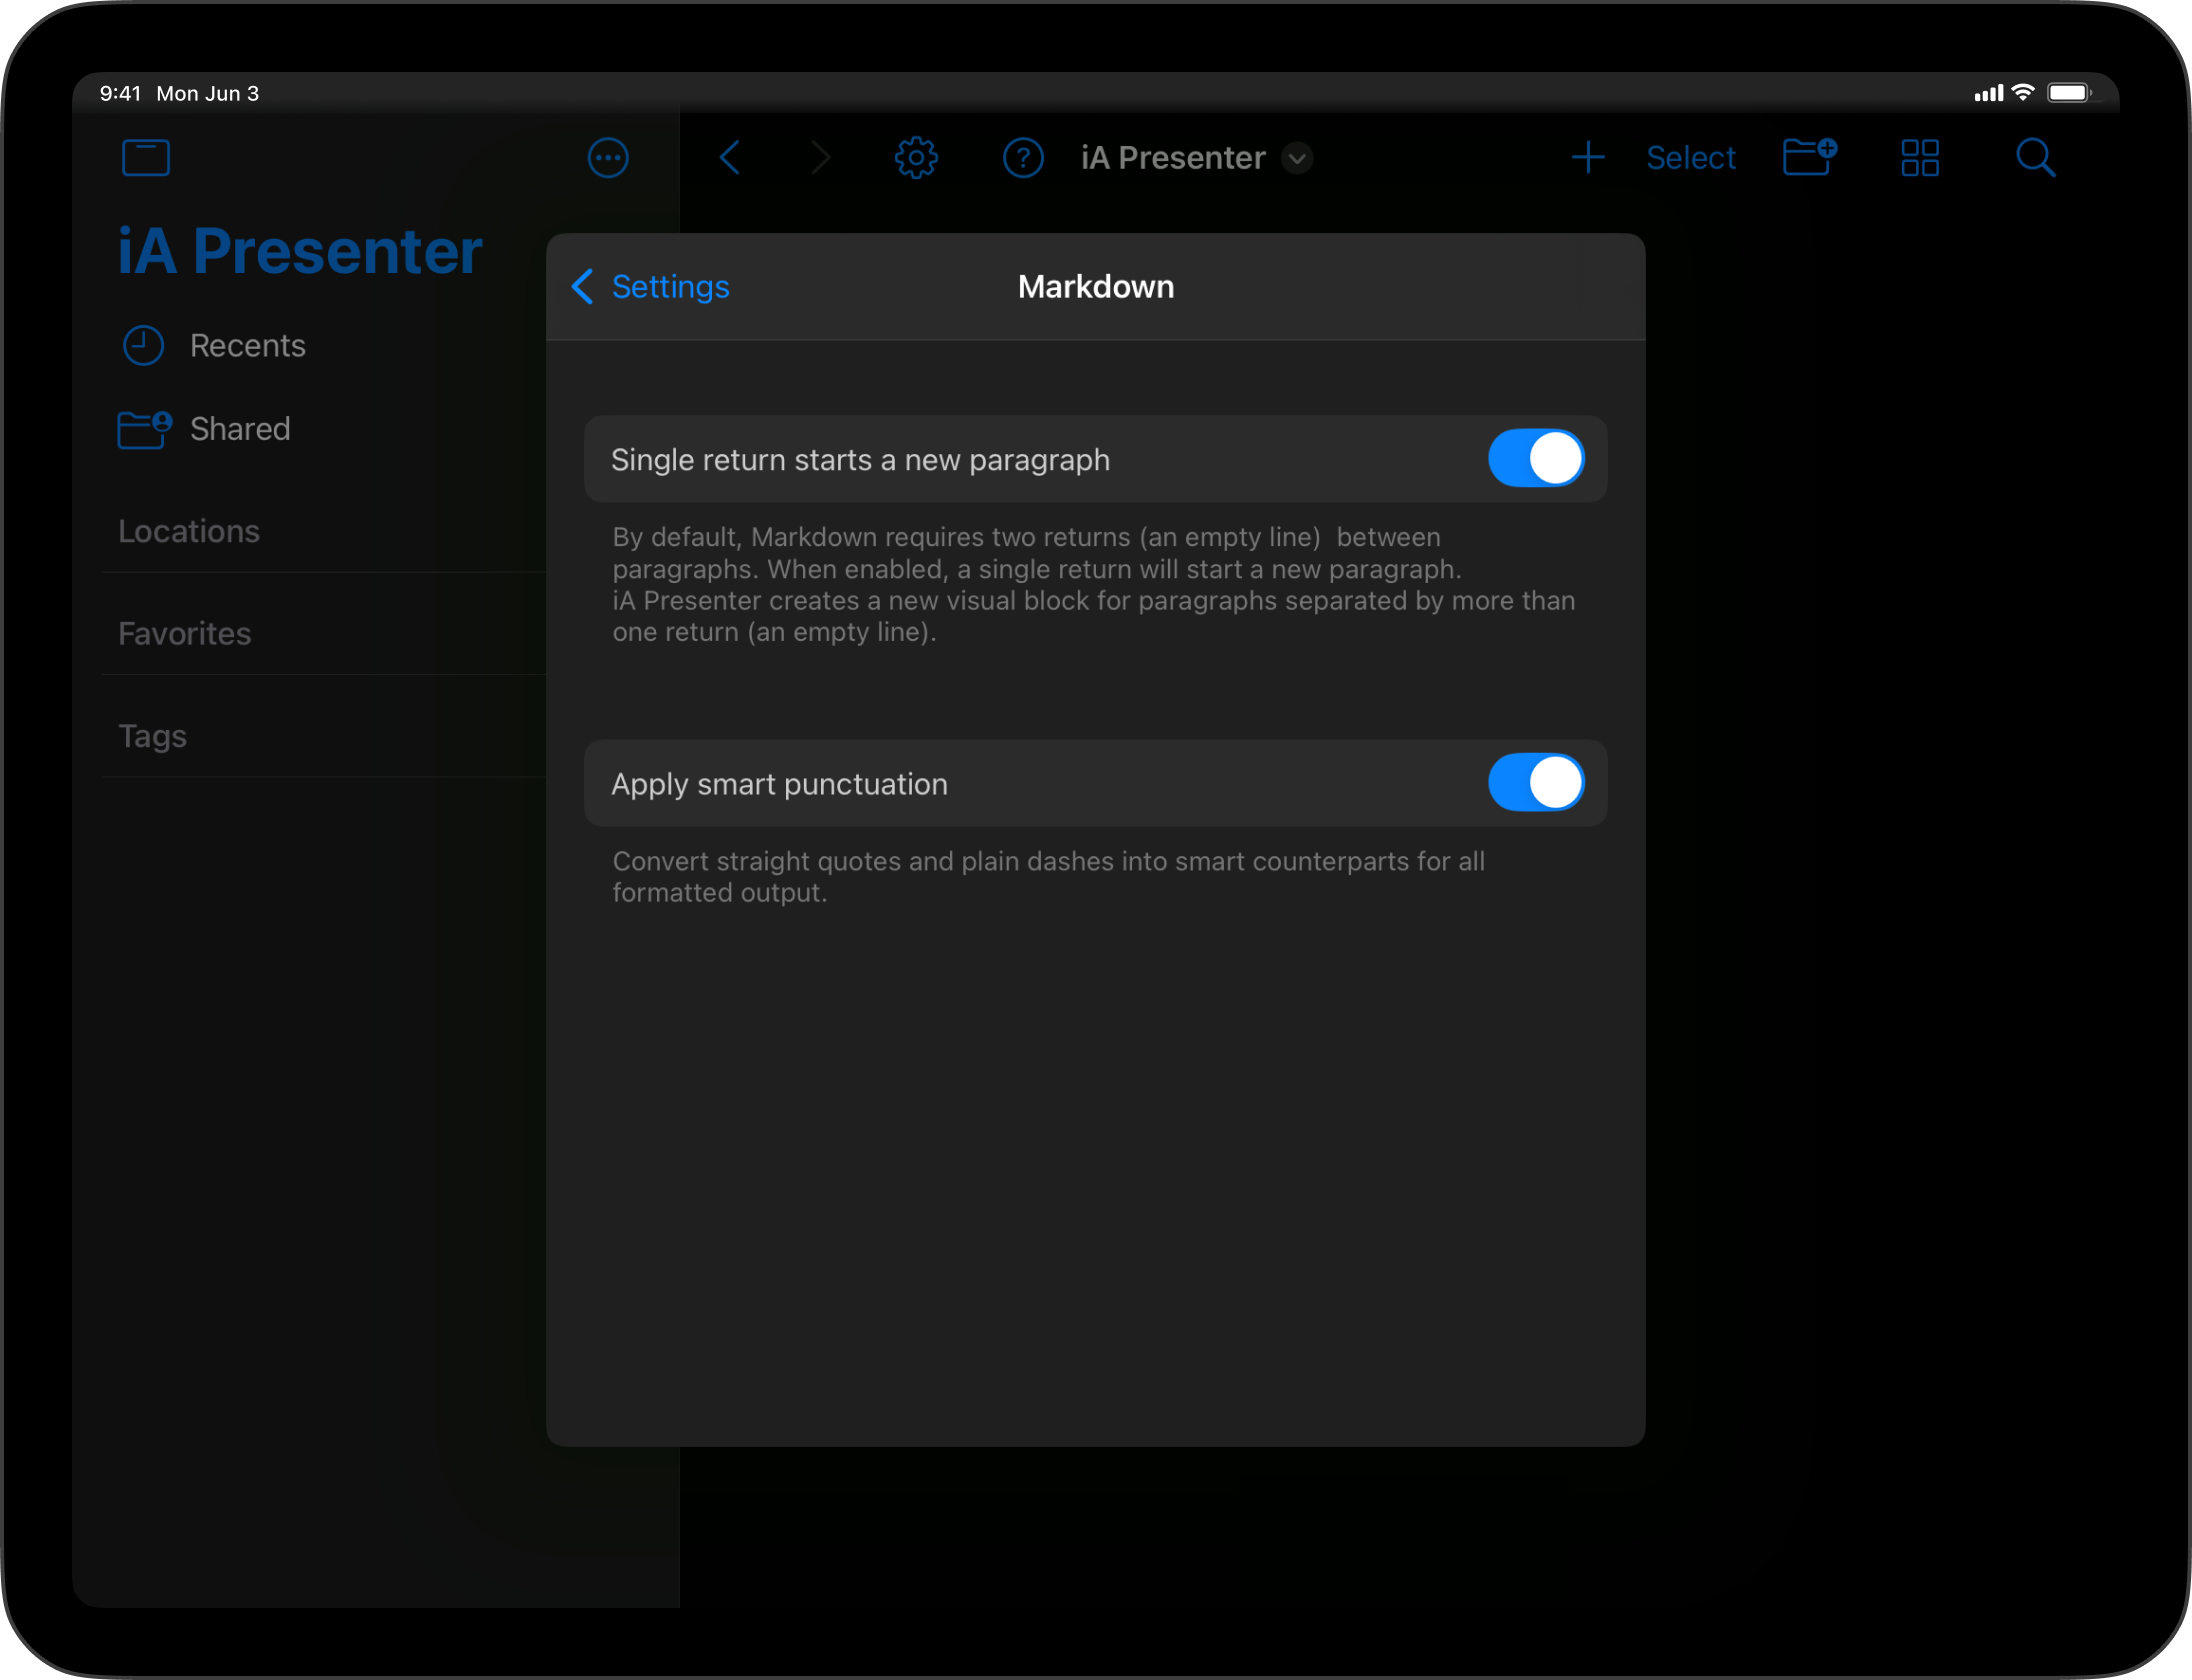This screenshot has height=1680, width=2192.
Task: Open settings via the gear icon
Action: point(916,158)
